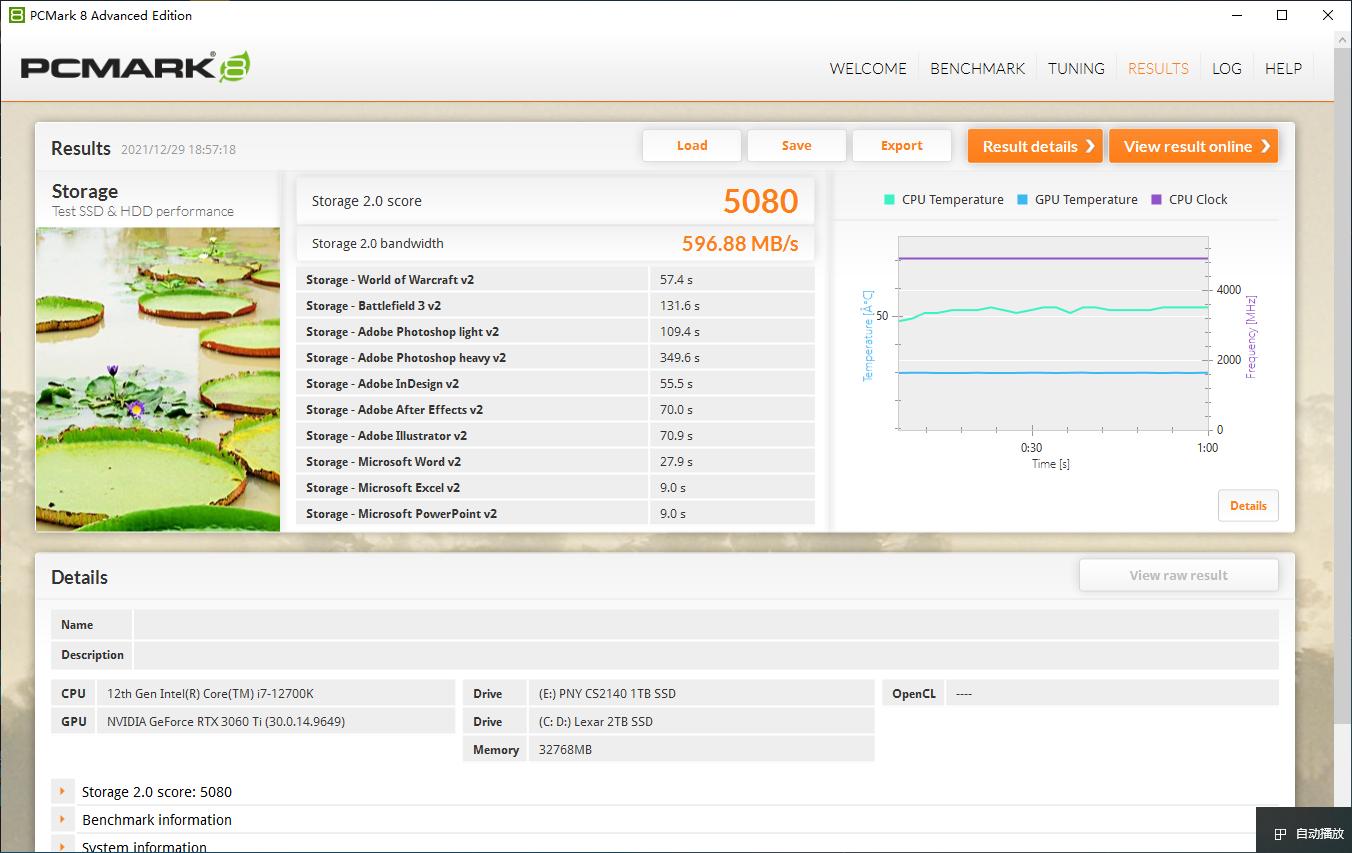Open the LOG tab
Image resolution: width=1352 pixels, height=853 pixels.
[1226, 69]
